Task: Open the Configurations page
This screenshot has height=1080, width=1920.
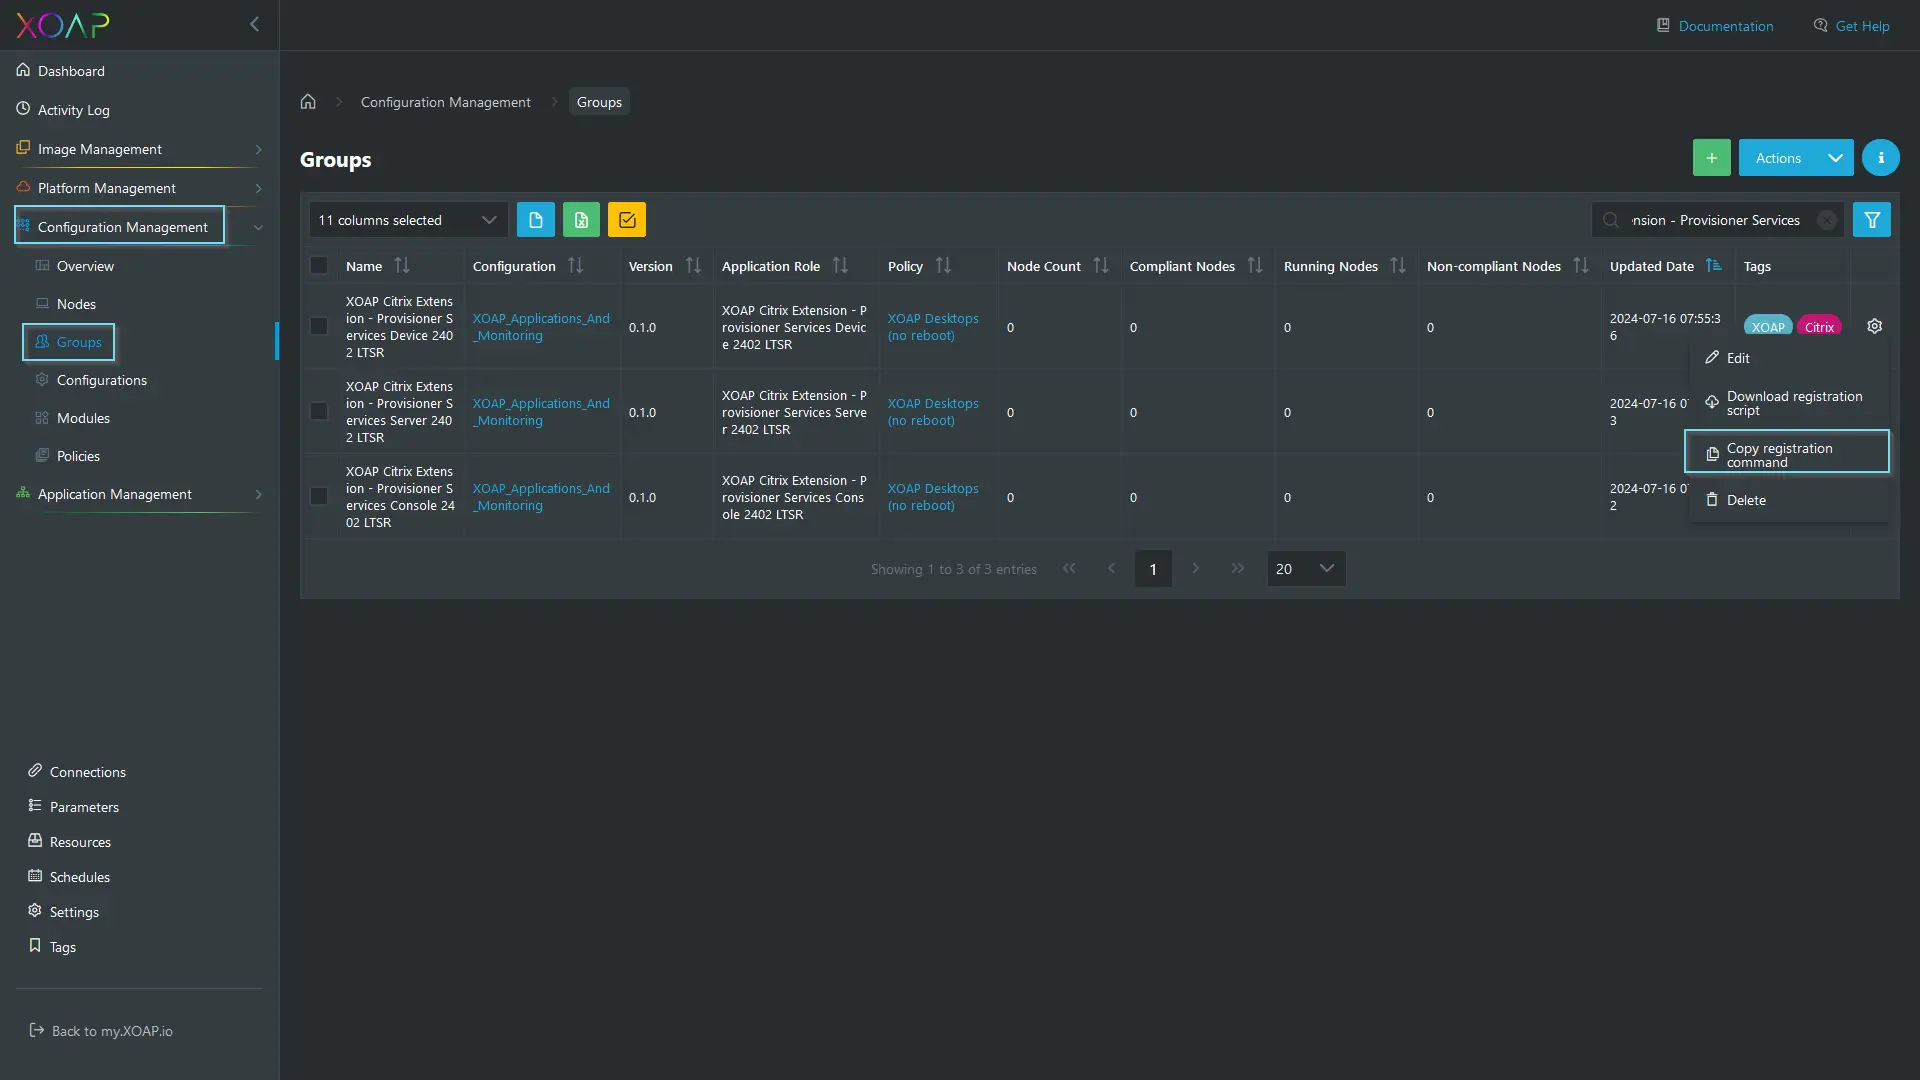Action: tap(101, 380)
